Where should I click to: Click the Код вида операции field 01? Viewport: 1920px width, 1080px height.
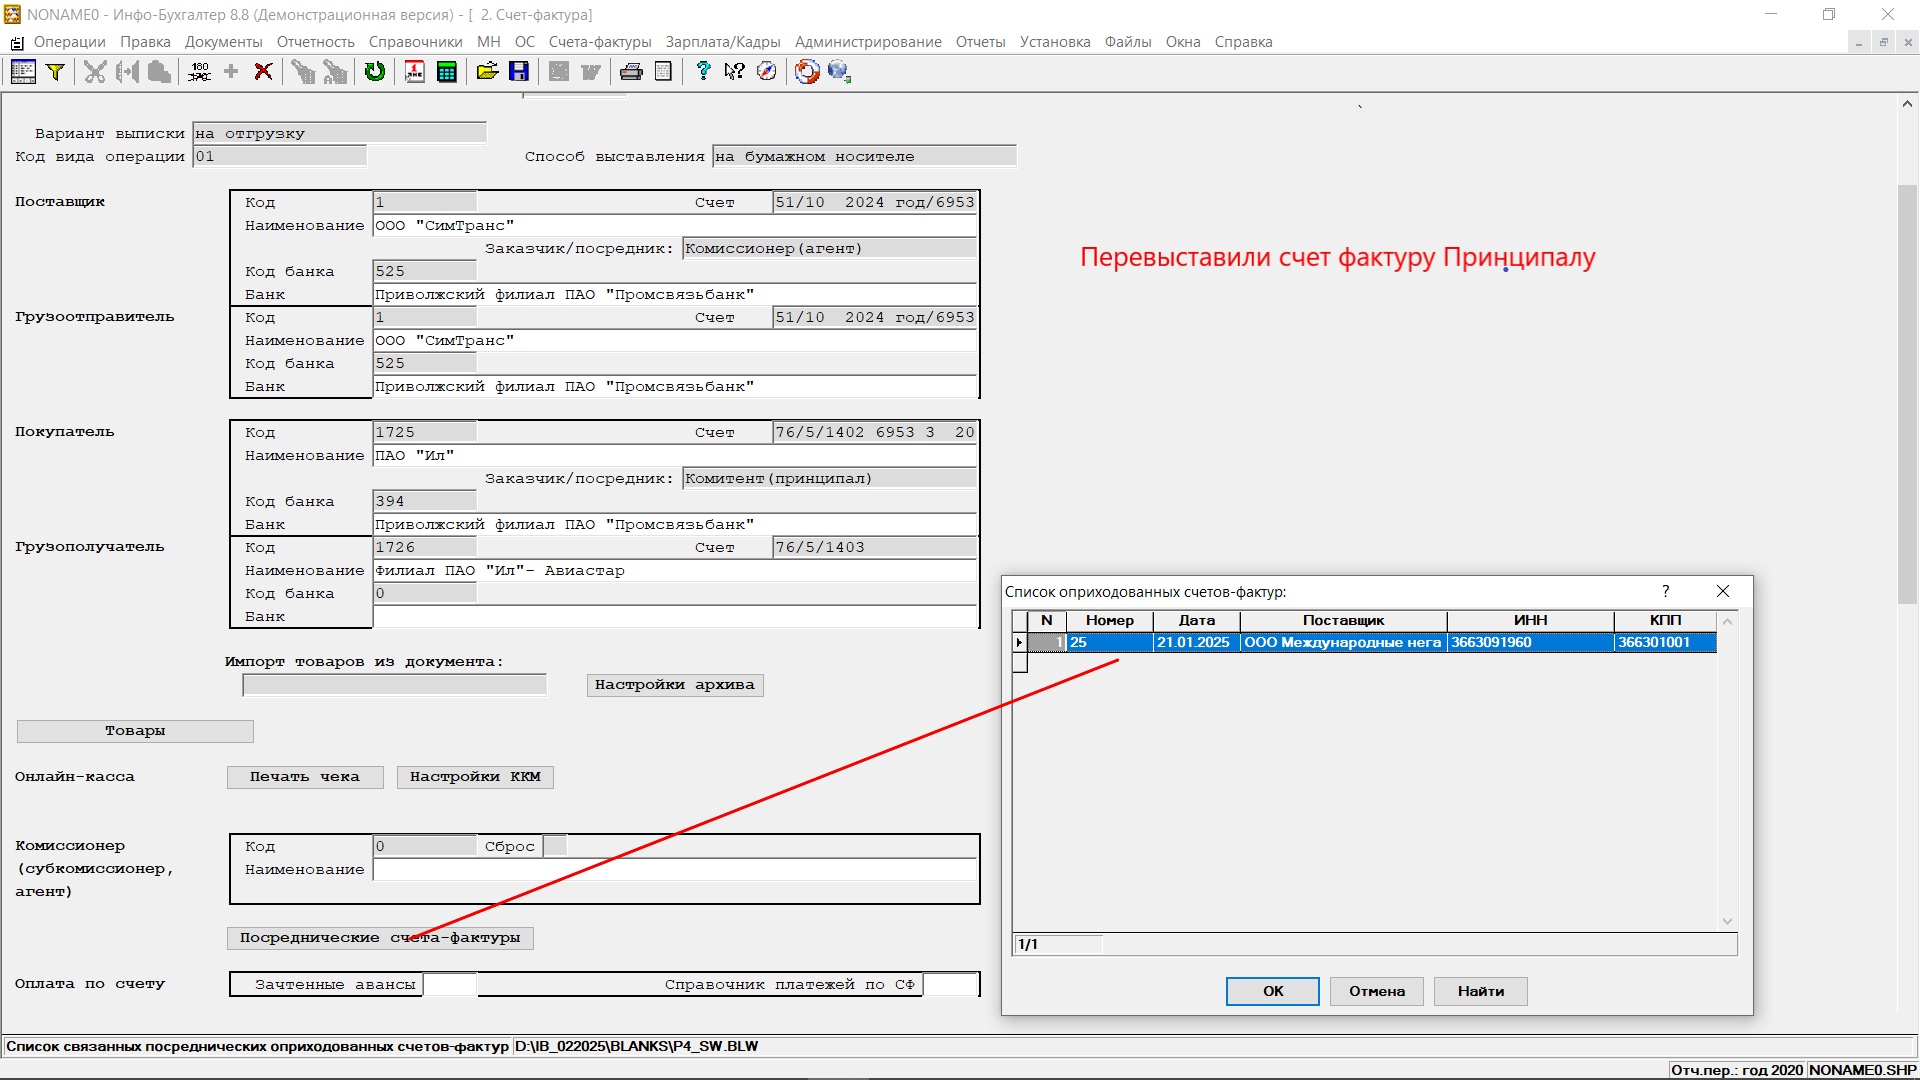pyautogui.click(x=279, y=156)
